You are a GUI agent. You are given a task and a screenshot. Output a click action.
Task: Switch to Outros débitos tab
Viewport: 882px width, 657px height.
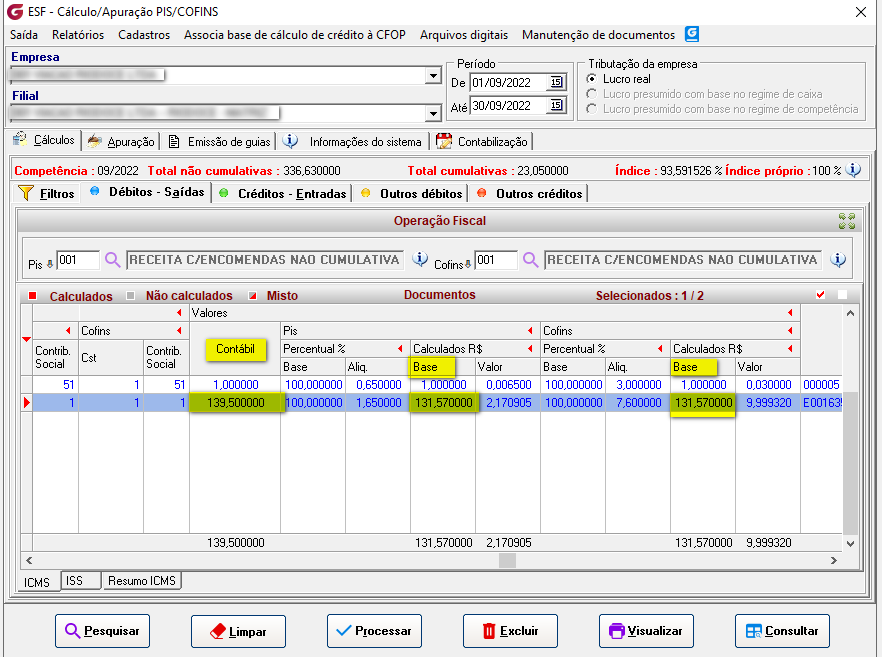(x=413, y=194)
